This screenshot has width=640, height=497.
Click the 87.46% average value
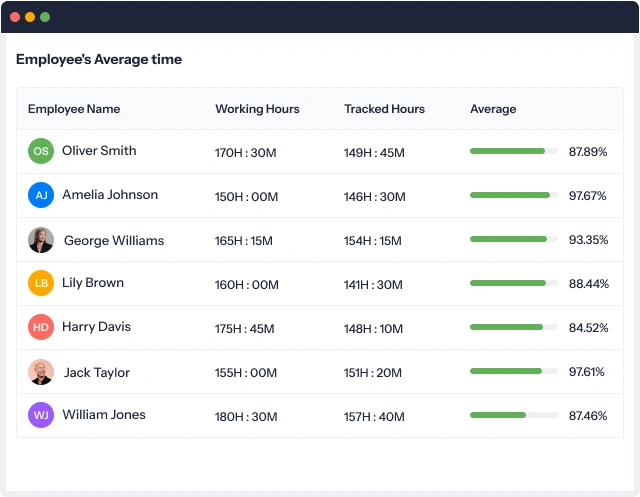[x=588, y=416]
